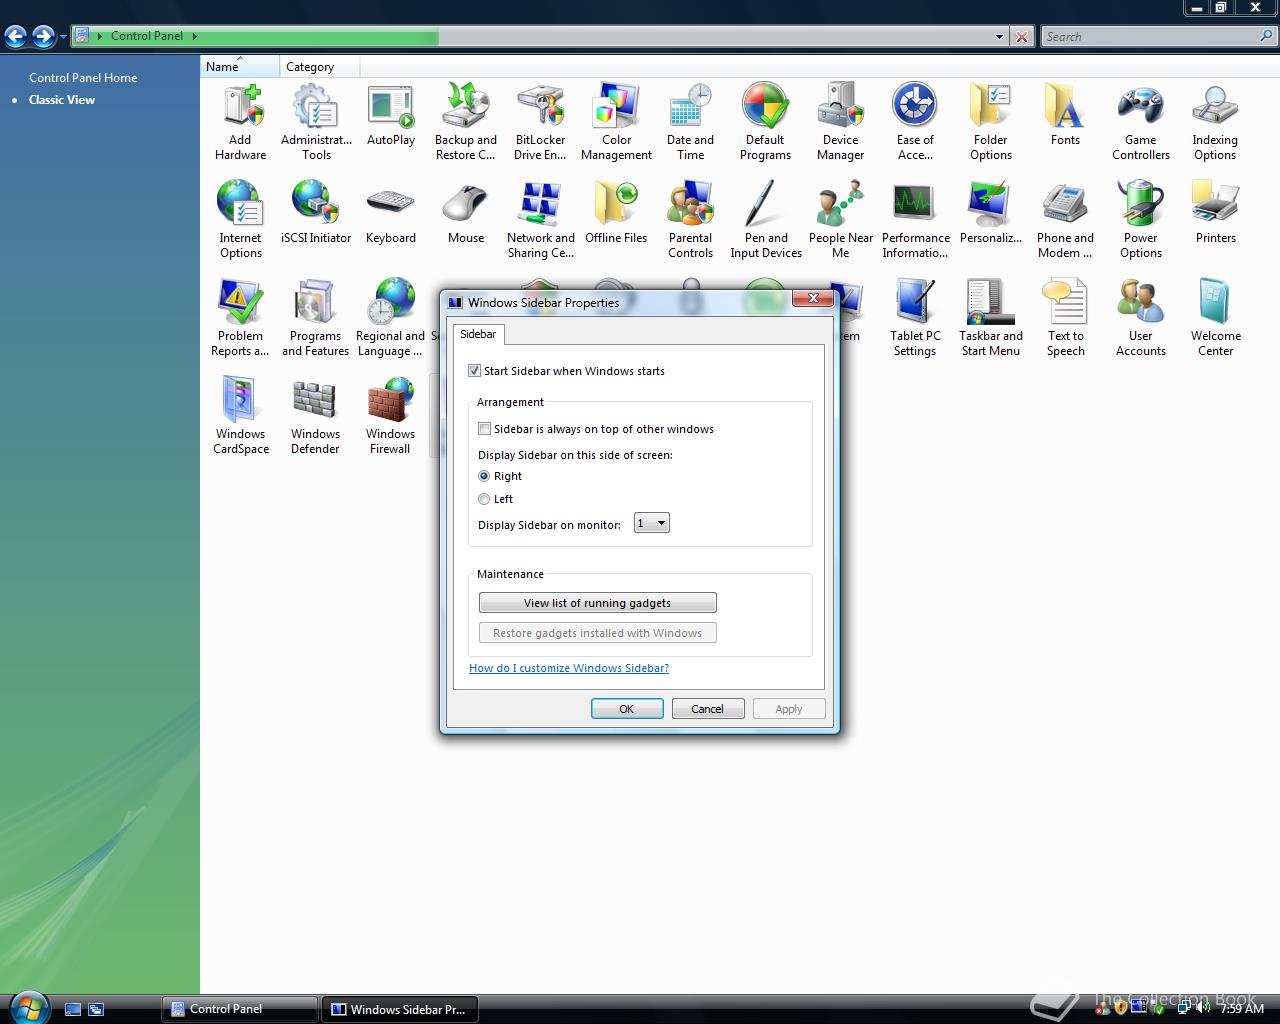Click View list of running gadgets
Screen dimensions: 1280x1024
coord(598,603)
